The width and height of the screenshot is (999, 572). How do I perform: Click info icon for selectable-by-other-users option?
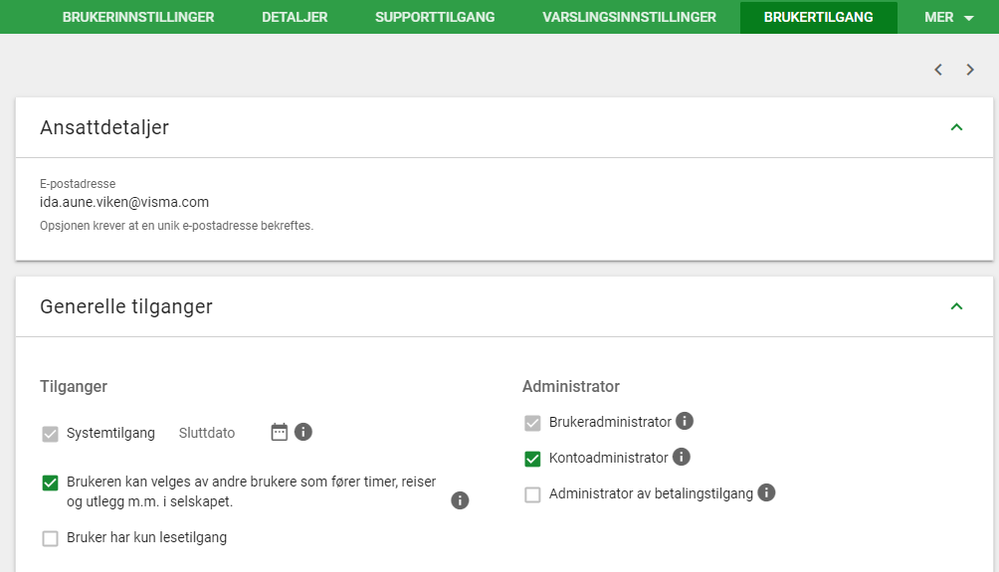pyautogui.click(x=460, y=500)
